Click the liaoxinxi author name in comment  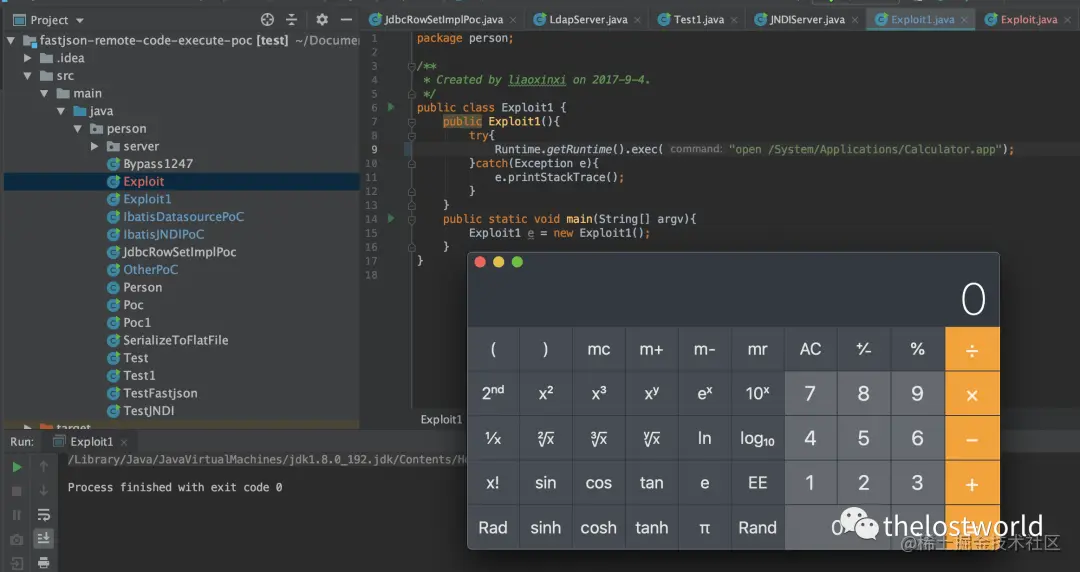pyautogui.click(x=537, y=80)
